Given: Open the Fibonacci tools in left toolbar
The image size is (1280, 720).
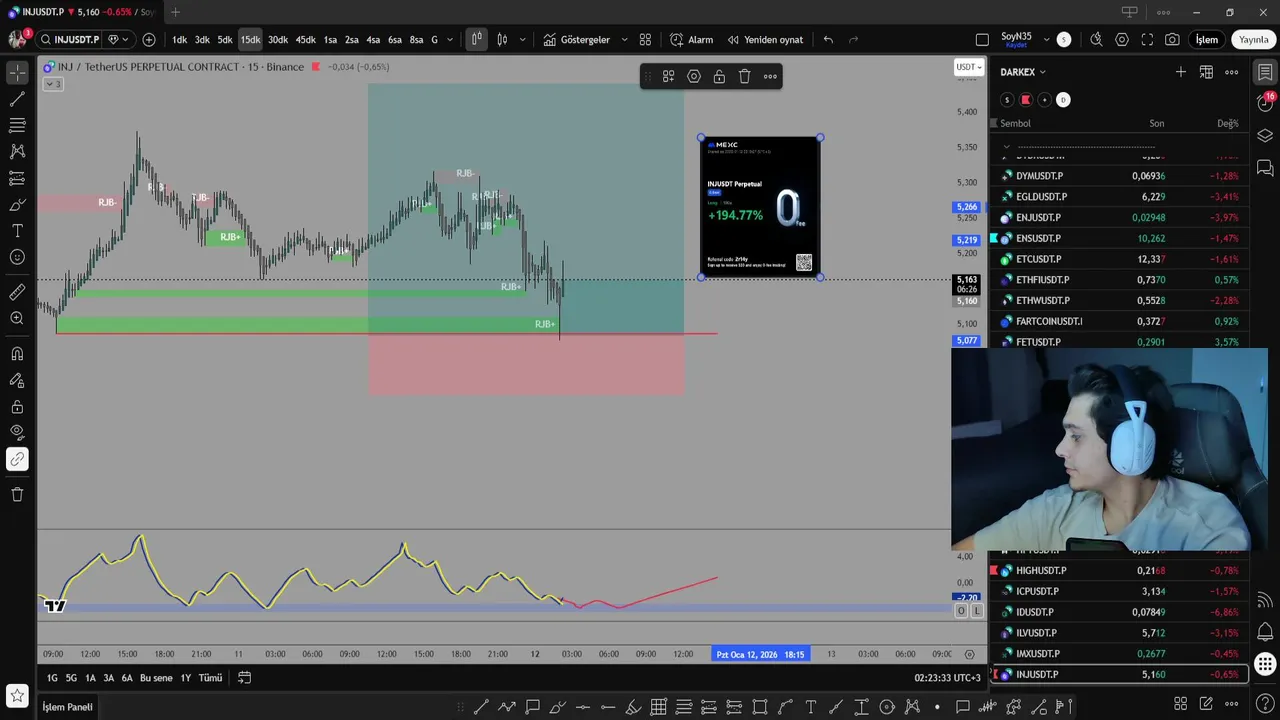Looking at the screenshot, I should click(17, 126).
